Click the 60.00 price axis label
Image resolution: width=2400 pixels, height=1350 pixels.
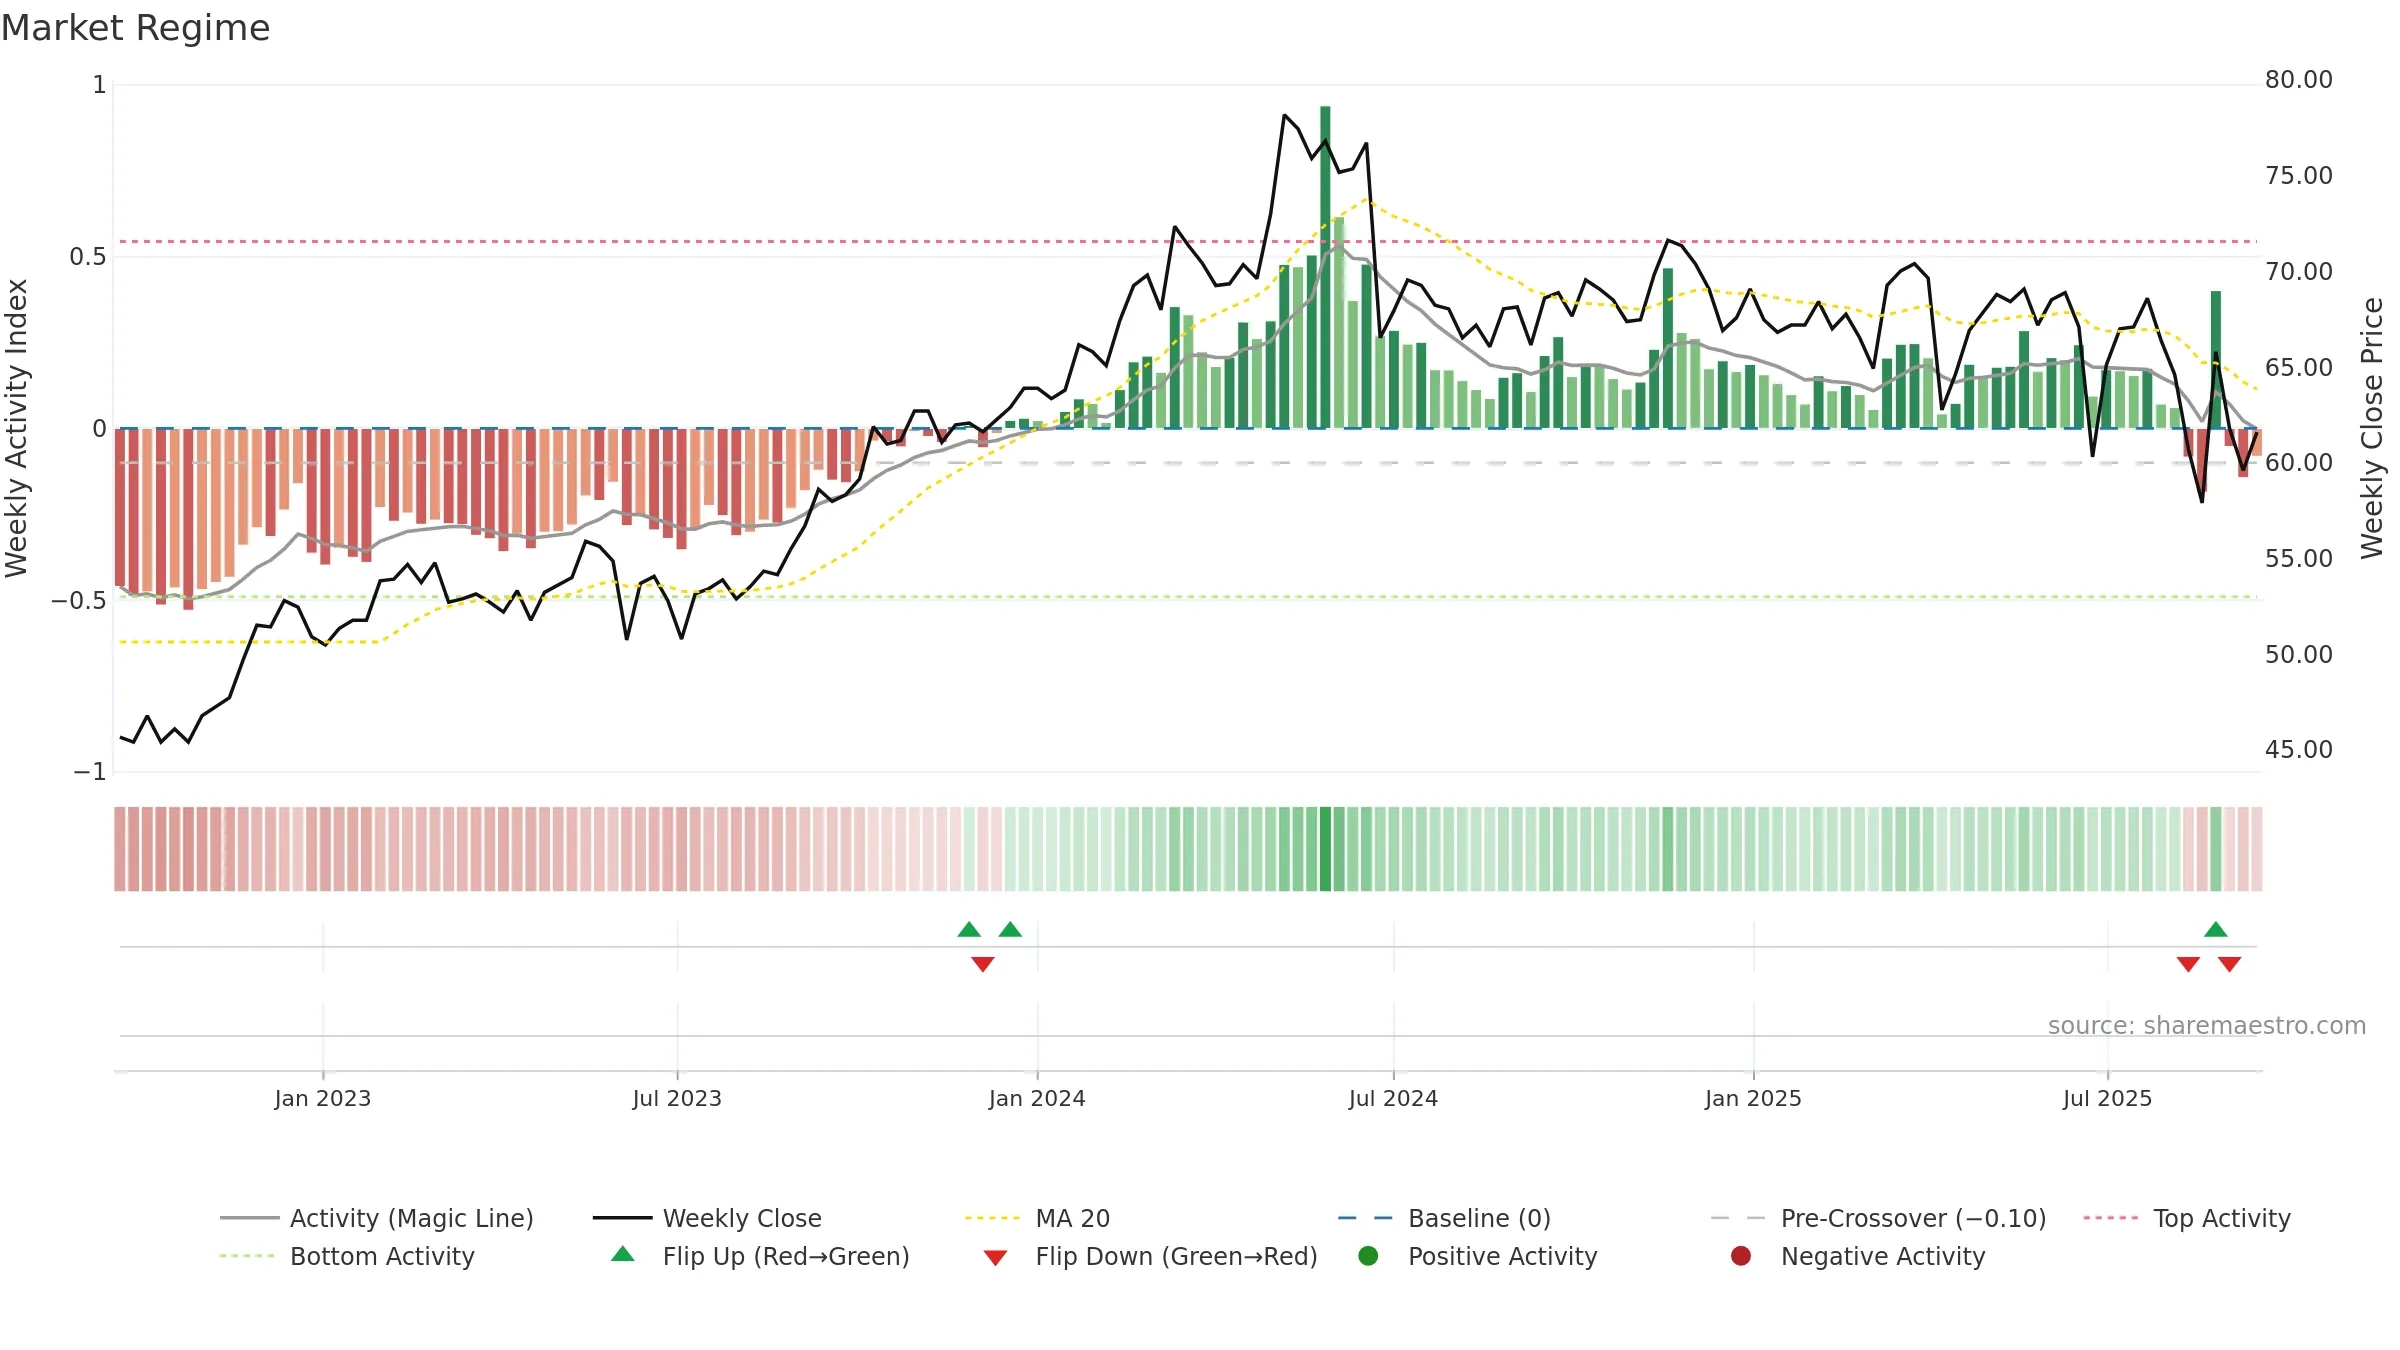click(x=2298, y=463)
